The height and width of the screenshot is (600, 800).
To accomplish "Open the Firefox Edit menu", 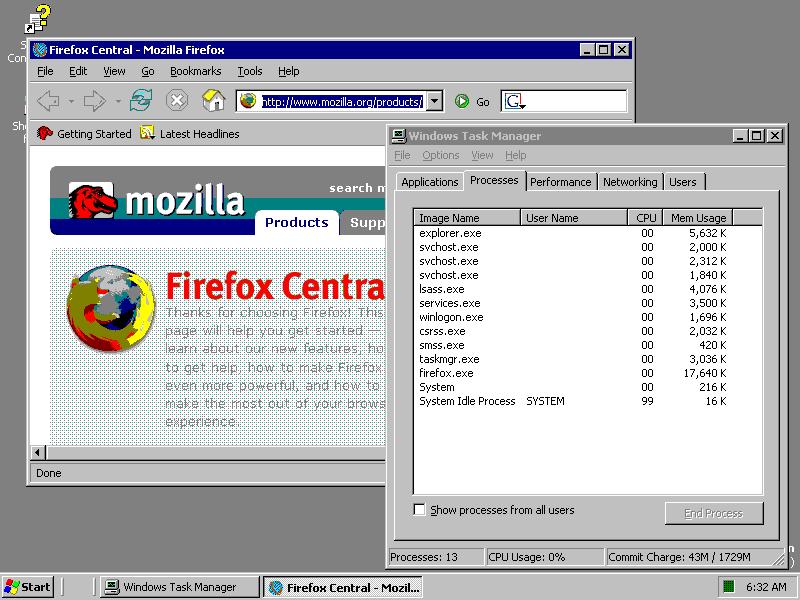I will point(78,71).
